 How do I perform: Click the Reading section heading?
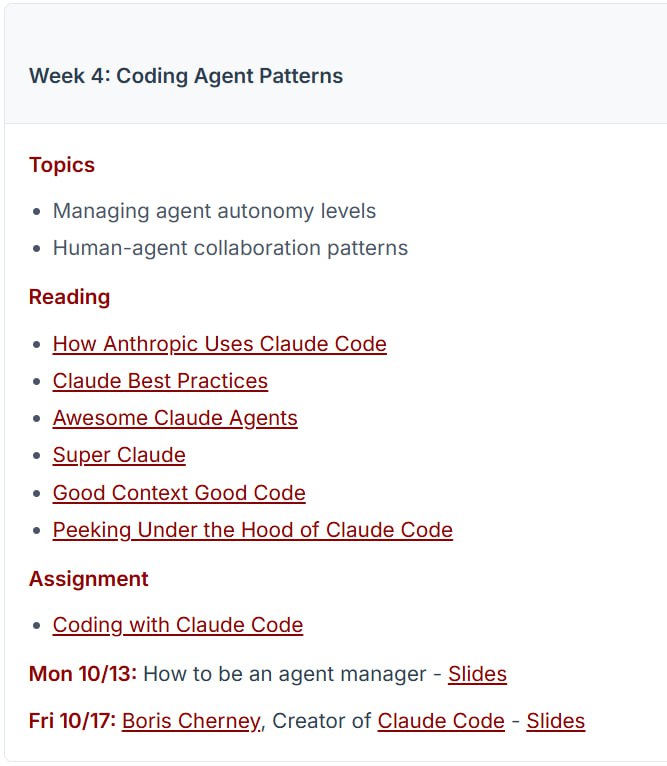(x=69, y=297)
